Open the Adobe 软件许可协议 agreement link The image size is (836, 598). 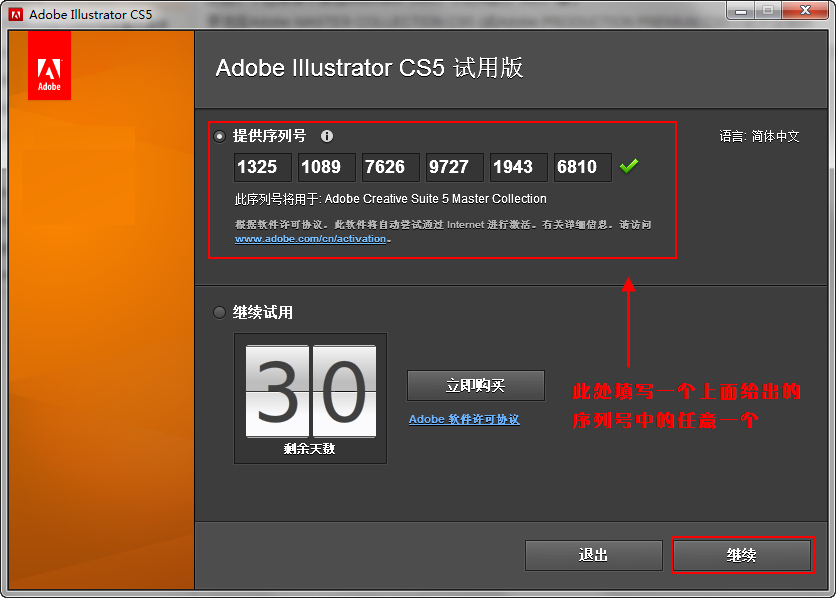pos(463,419)
